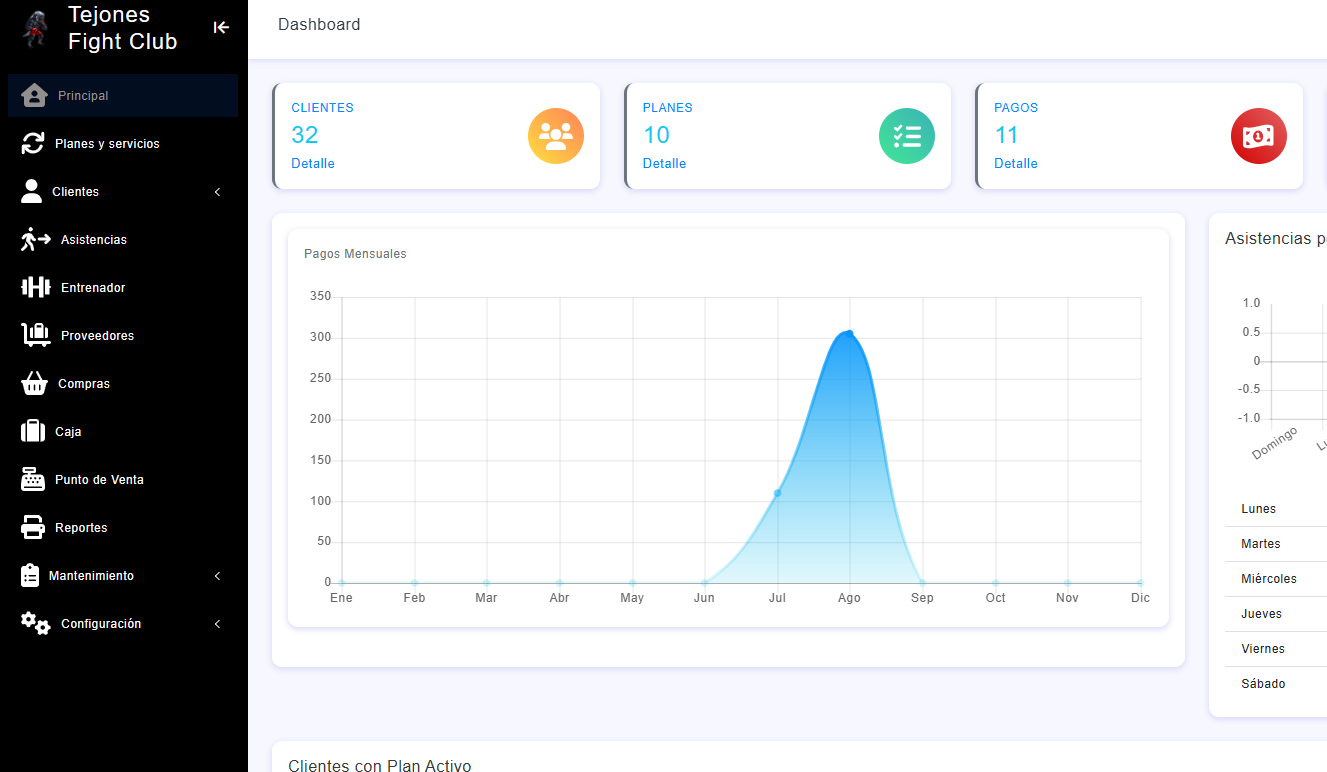Open Detalle link under Planes card
This screenshot has width=1327, height=772.
coord(664,164)
